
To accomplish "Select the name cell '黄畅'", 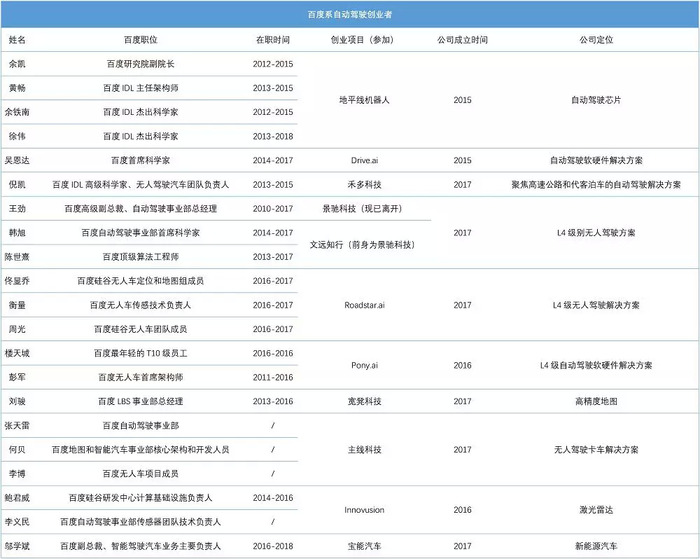I will click(x=17, y=88).
